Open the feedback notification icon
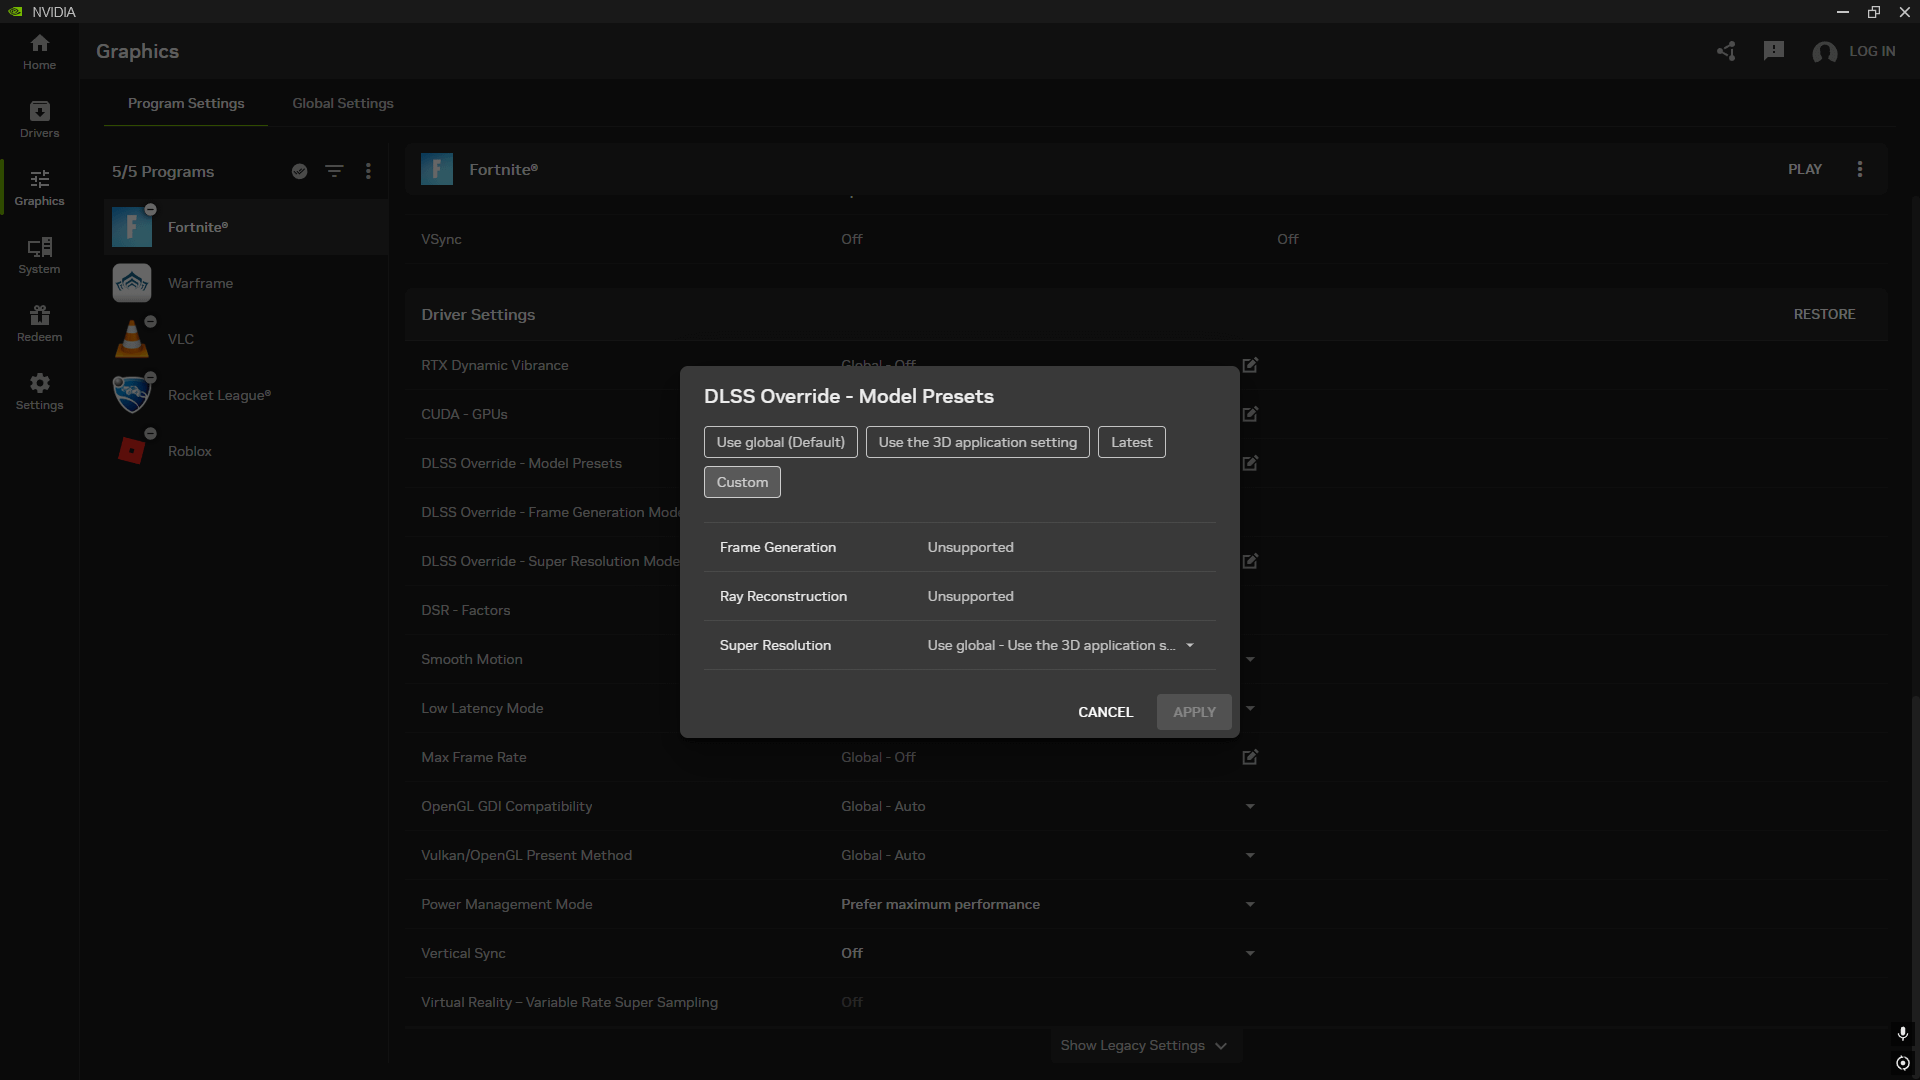The width and height of the screenshot is (1920, 1080). 1774,51
